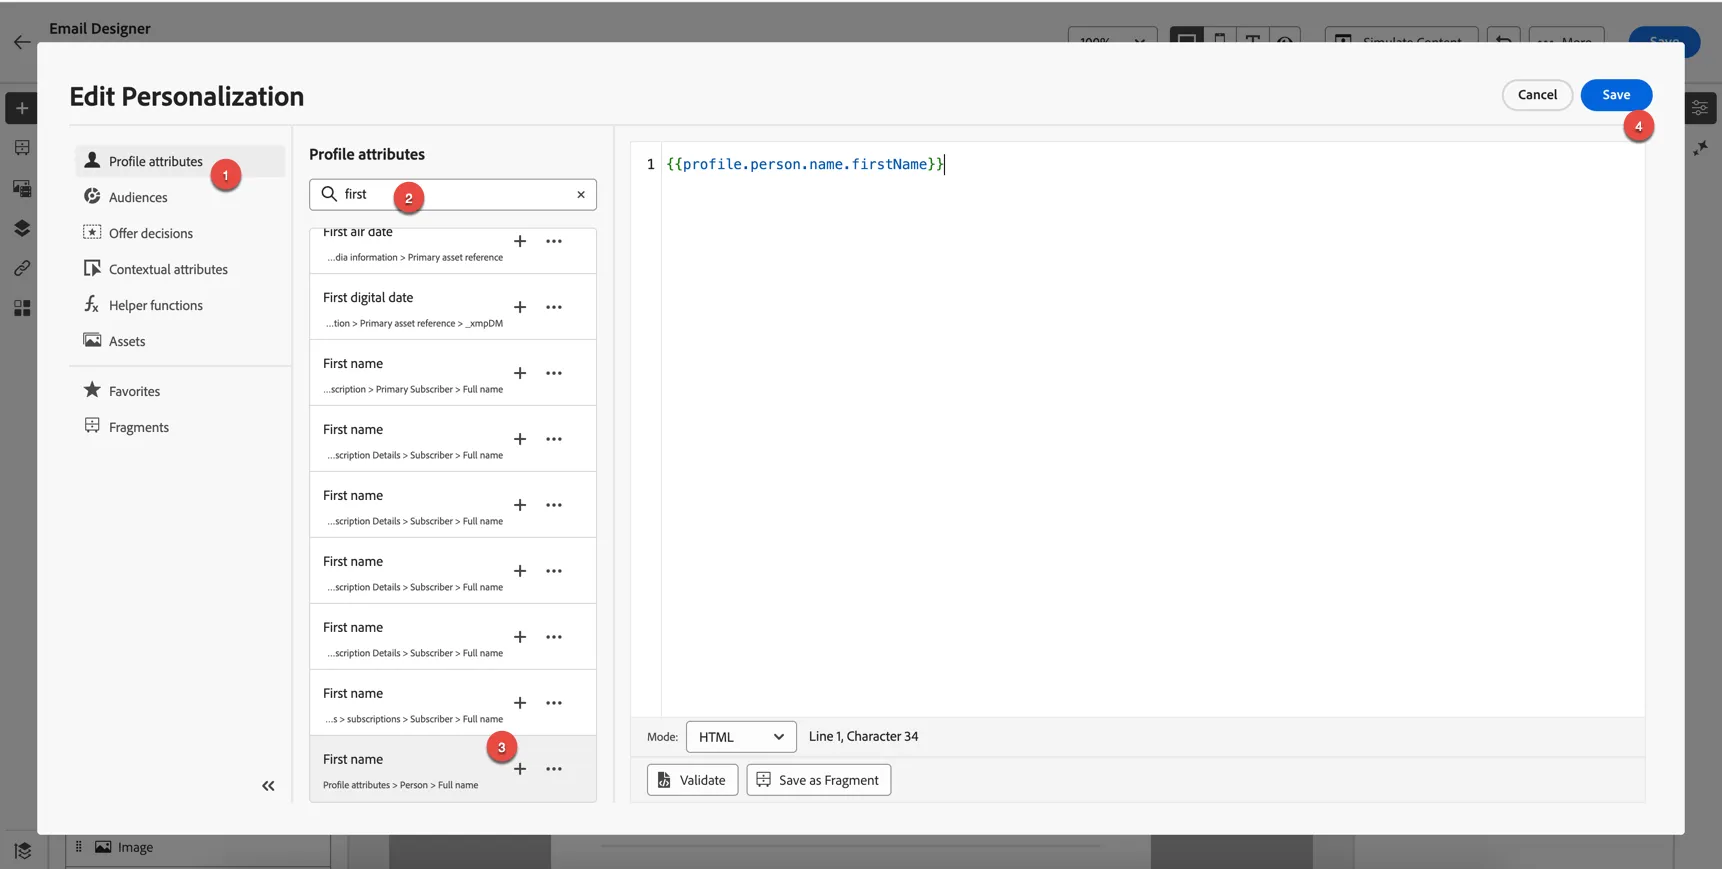
Task: Add First name under subscriptions > Subscriber path
Action: [x=520, y=703]
